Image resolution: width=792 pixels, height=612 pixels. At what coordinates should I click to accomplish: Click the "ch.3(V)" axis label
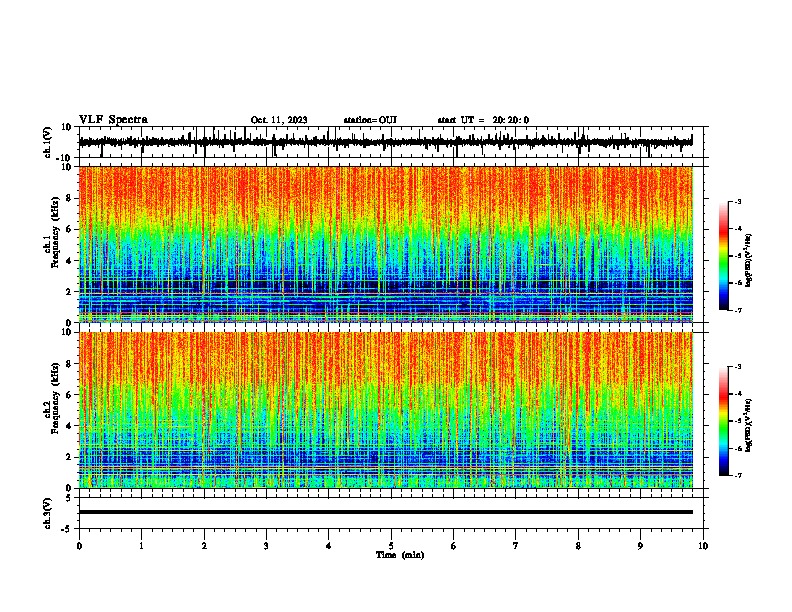click(48, 513)
